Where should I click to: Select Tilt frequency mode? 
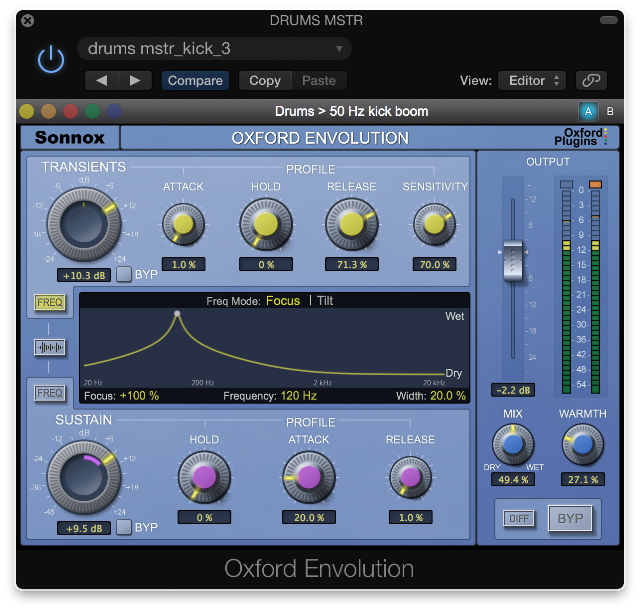tap(325, 301)
